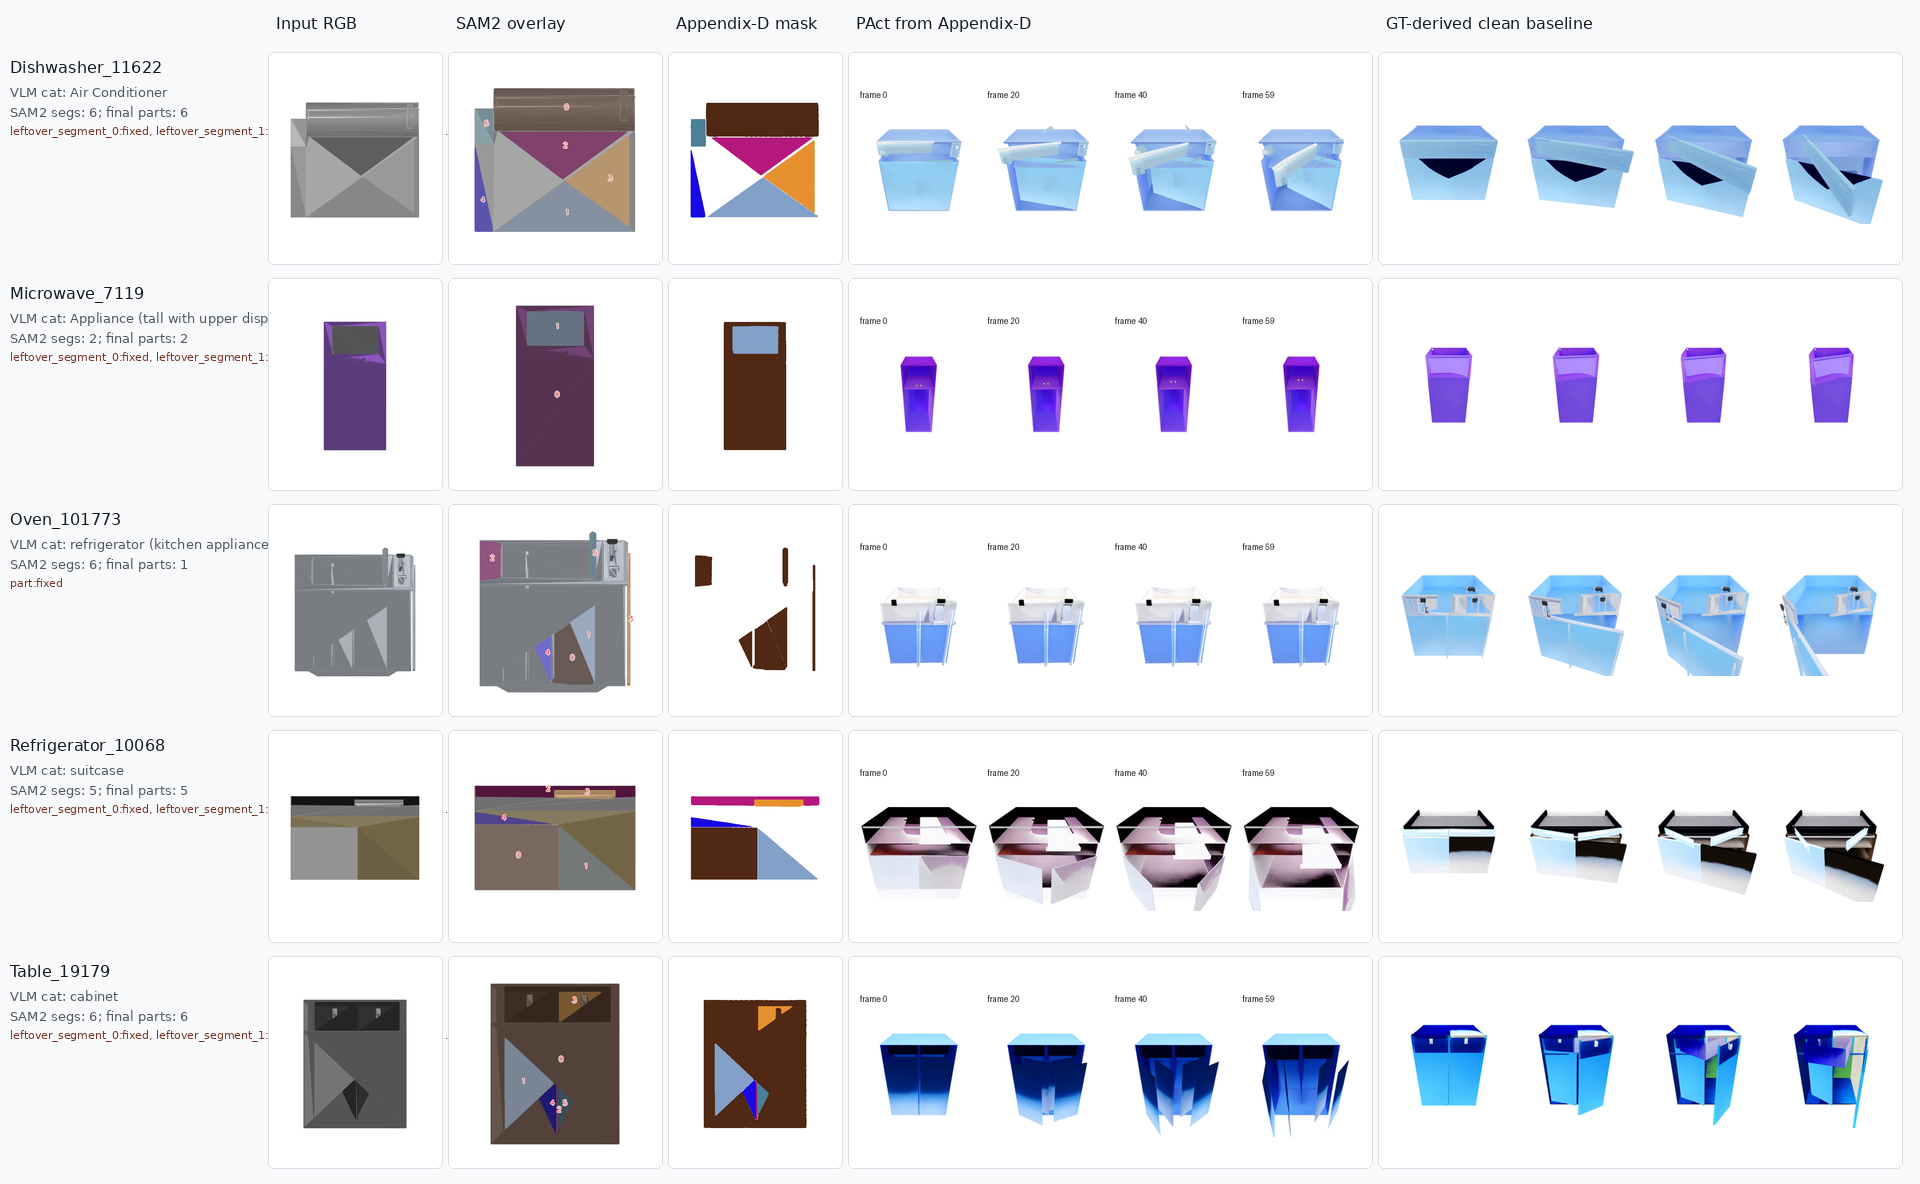Click 'SAM2 segs: 6; final parts: 1'

99,564
